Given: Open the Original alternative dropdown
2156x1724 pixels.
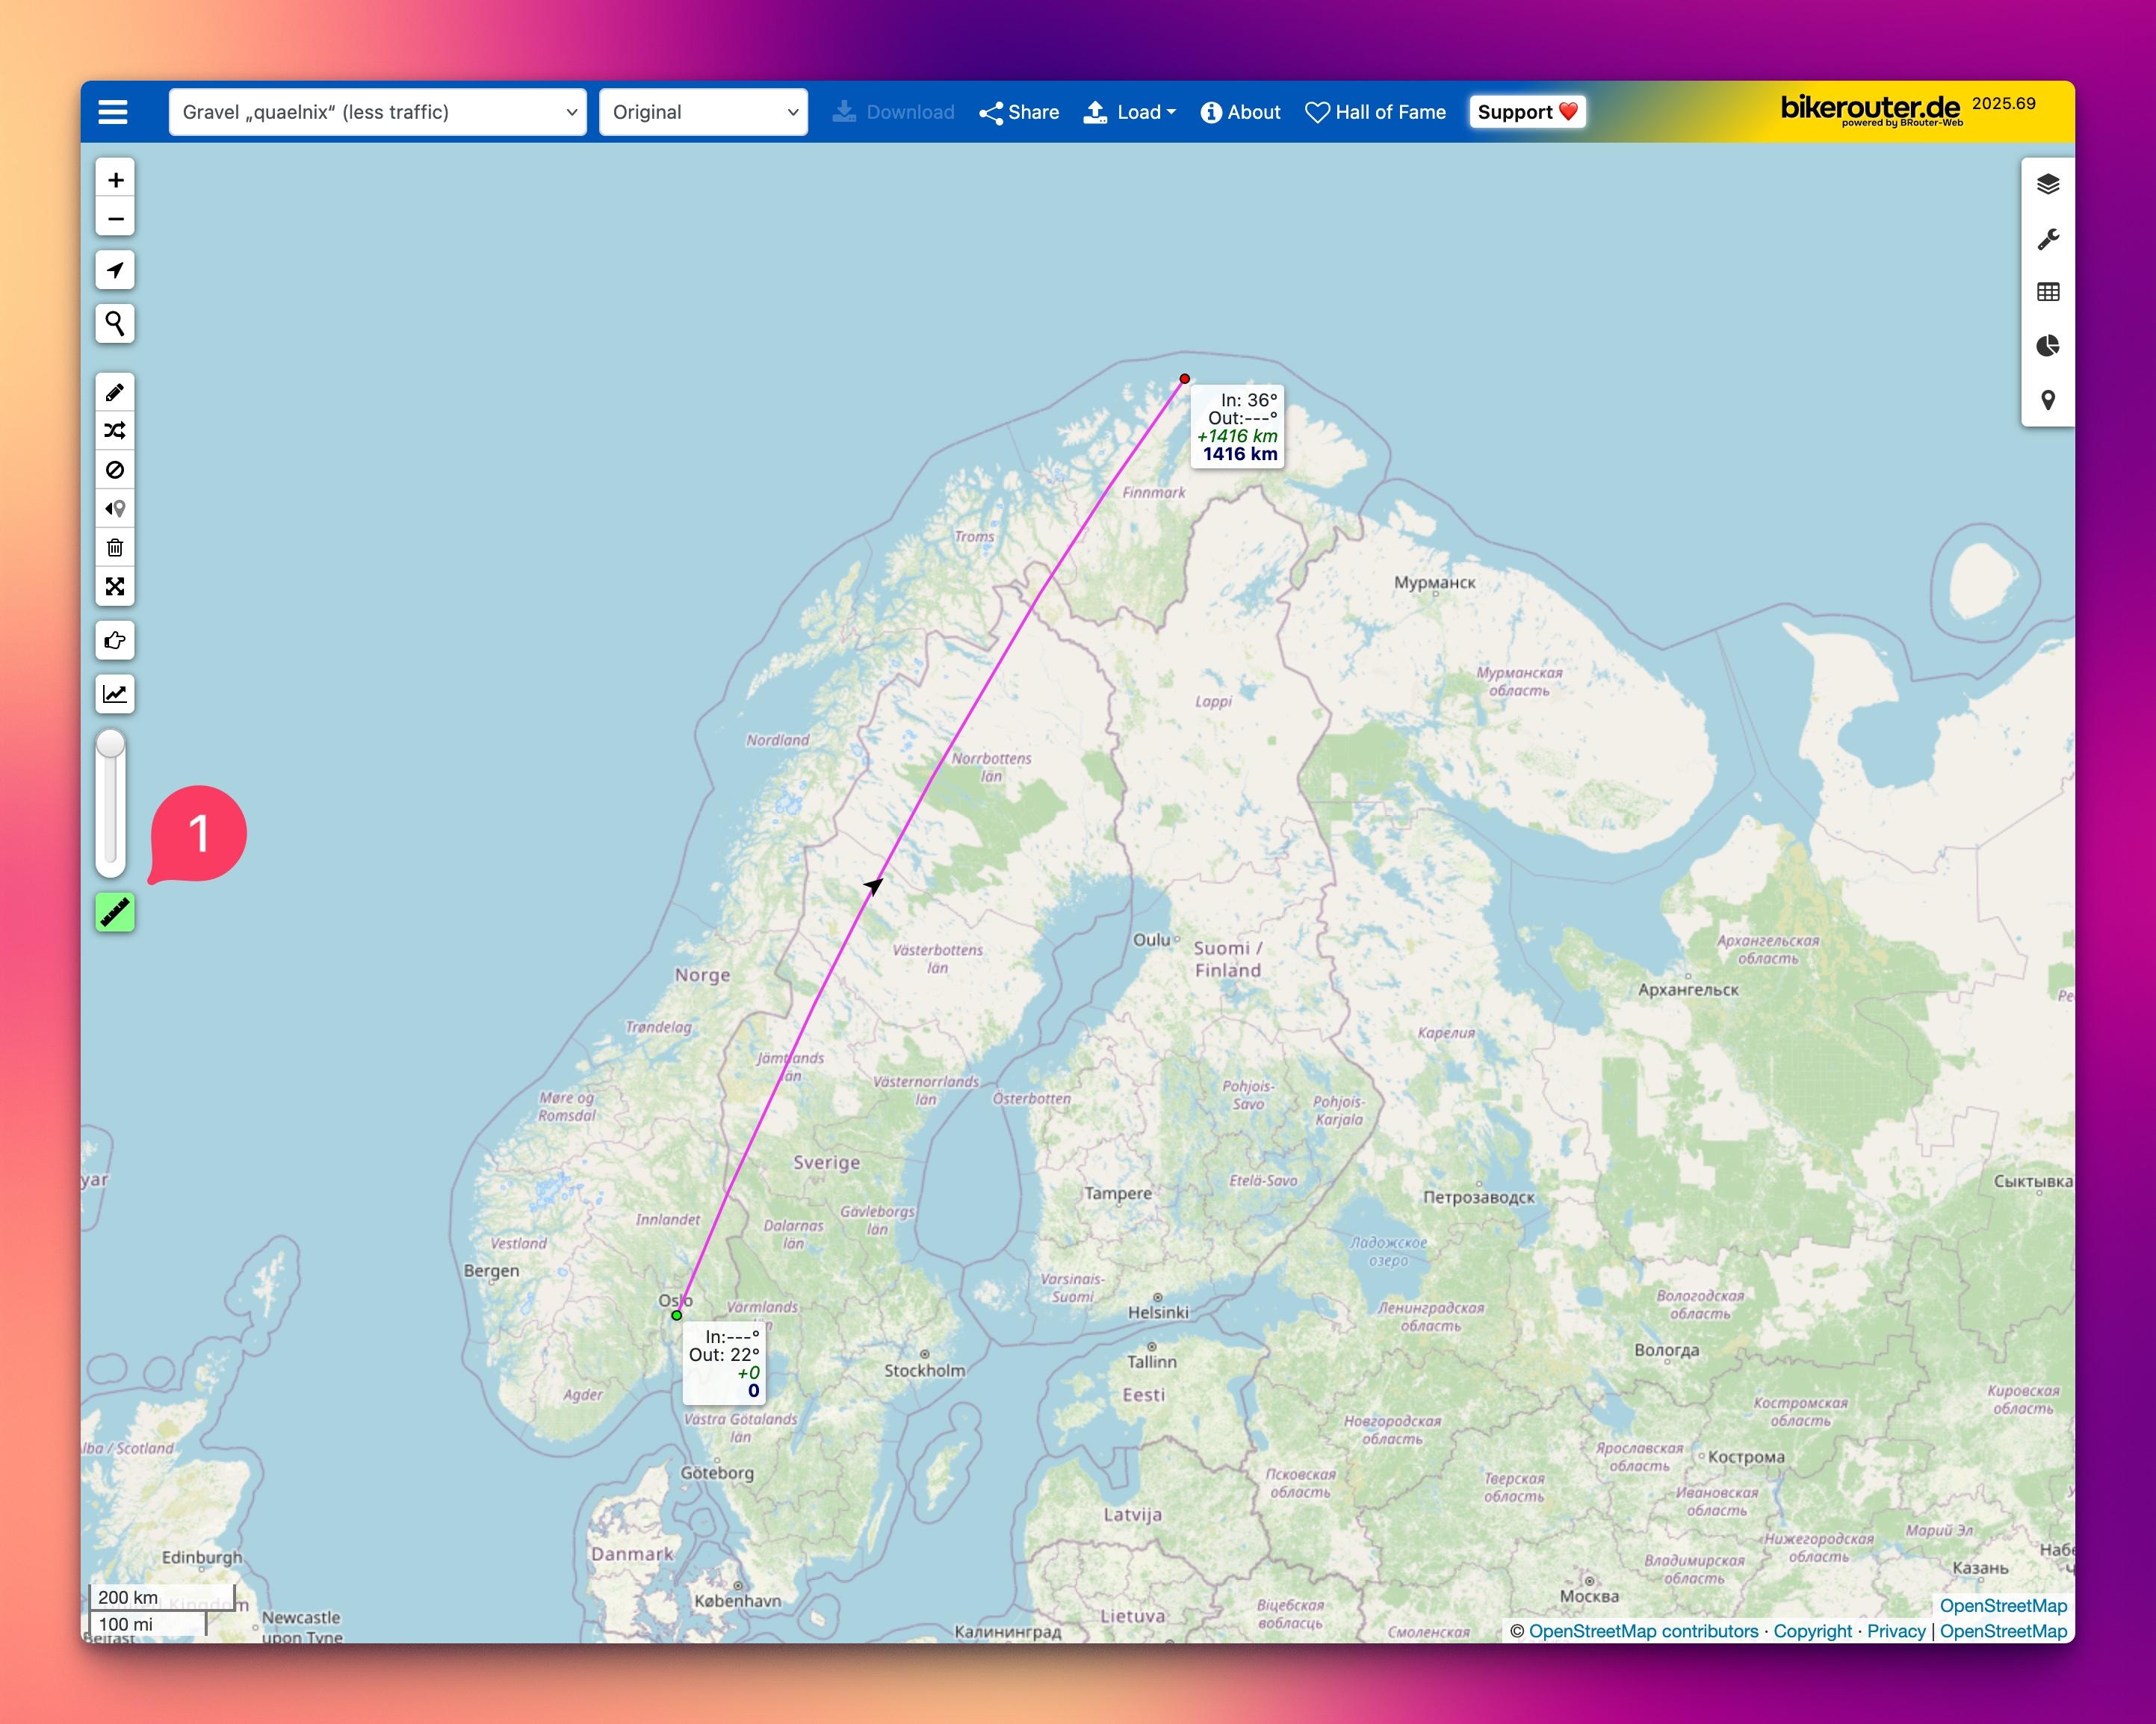Looking at the screenshot, I should 703,112.
